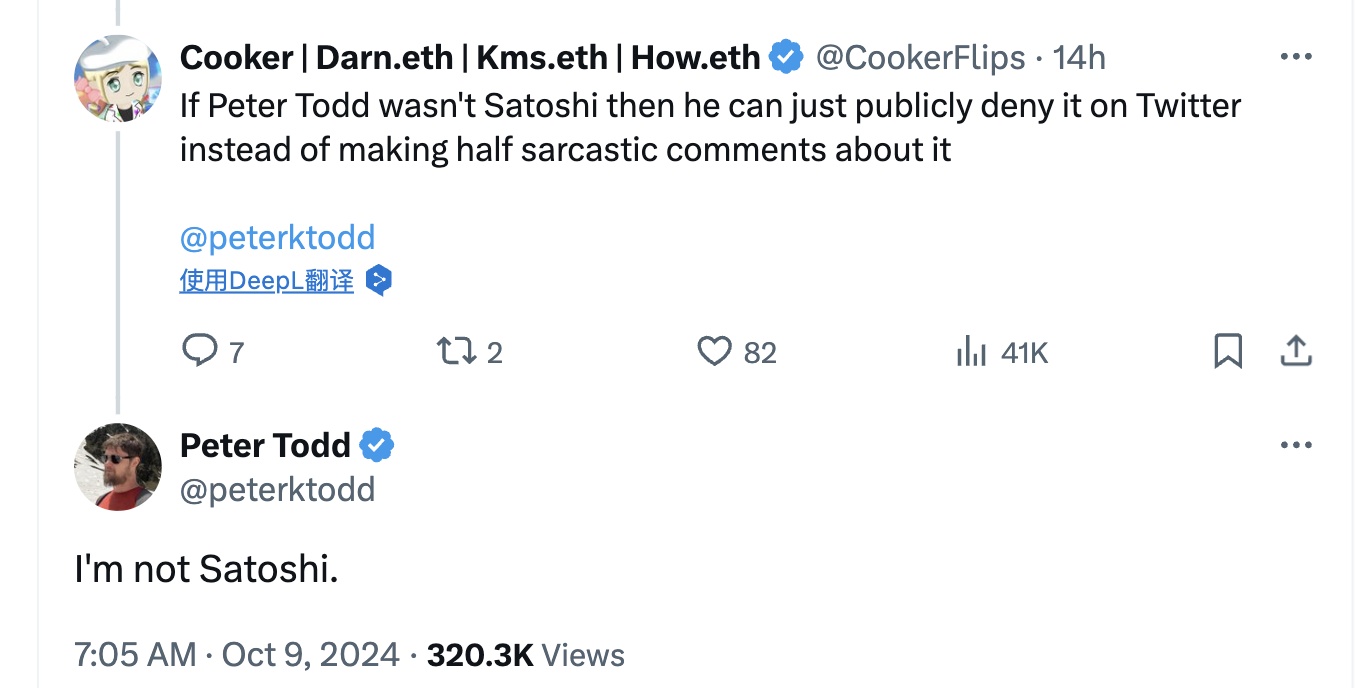The height and width of the screenshot is (688, 1358).
Task: Open Cooker's profile avatar
Action: [118, 78]
